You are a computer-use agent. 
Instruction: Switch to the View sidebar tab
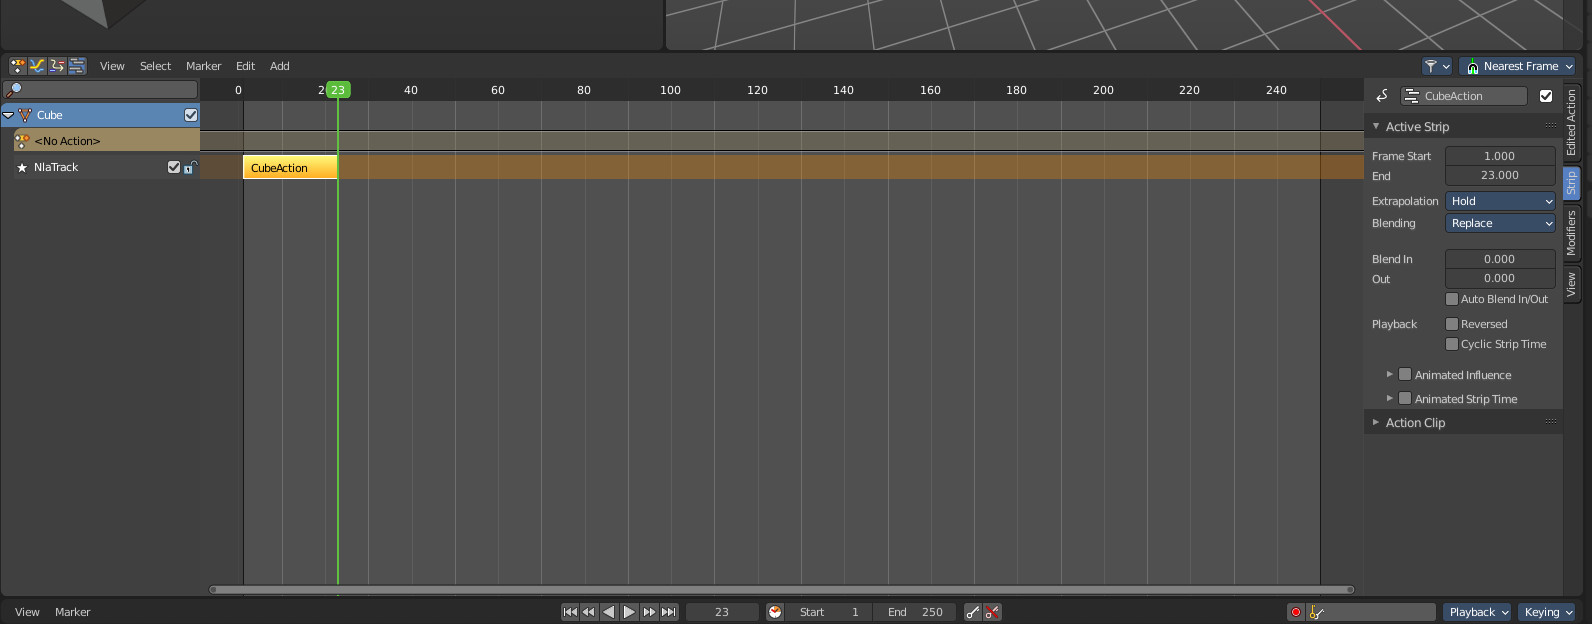click(x=1571, y=285)
